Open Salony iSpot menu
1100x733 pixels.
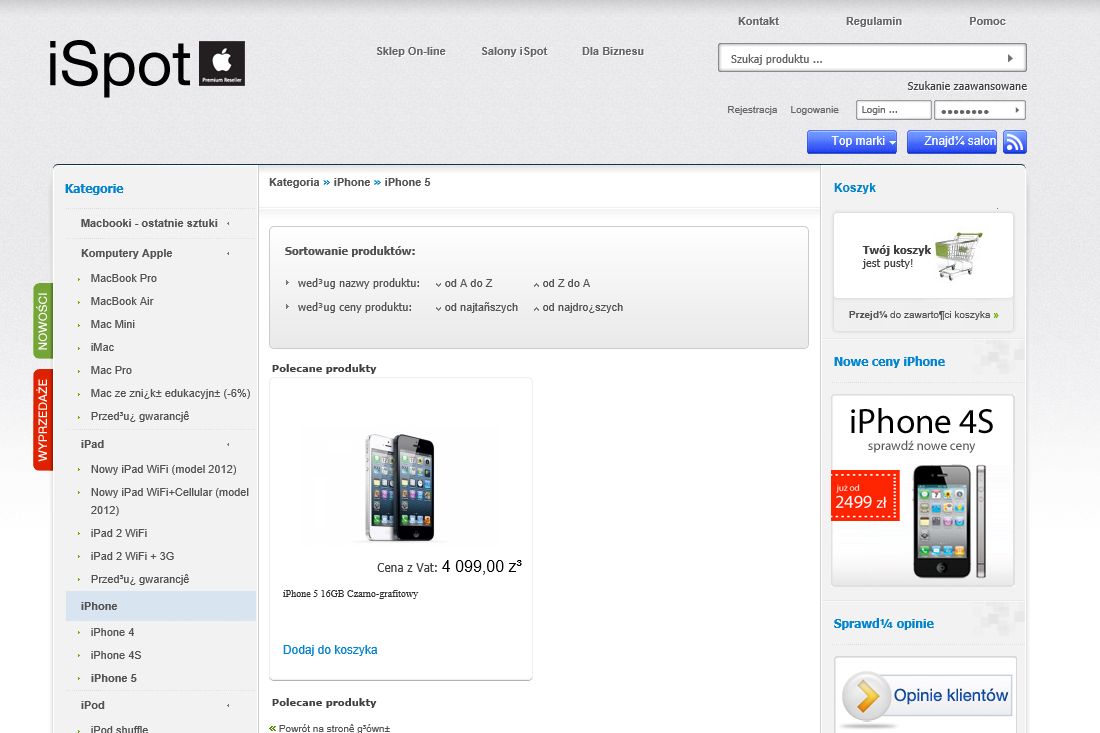point(514,51)
